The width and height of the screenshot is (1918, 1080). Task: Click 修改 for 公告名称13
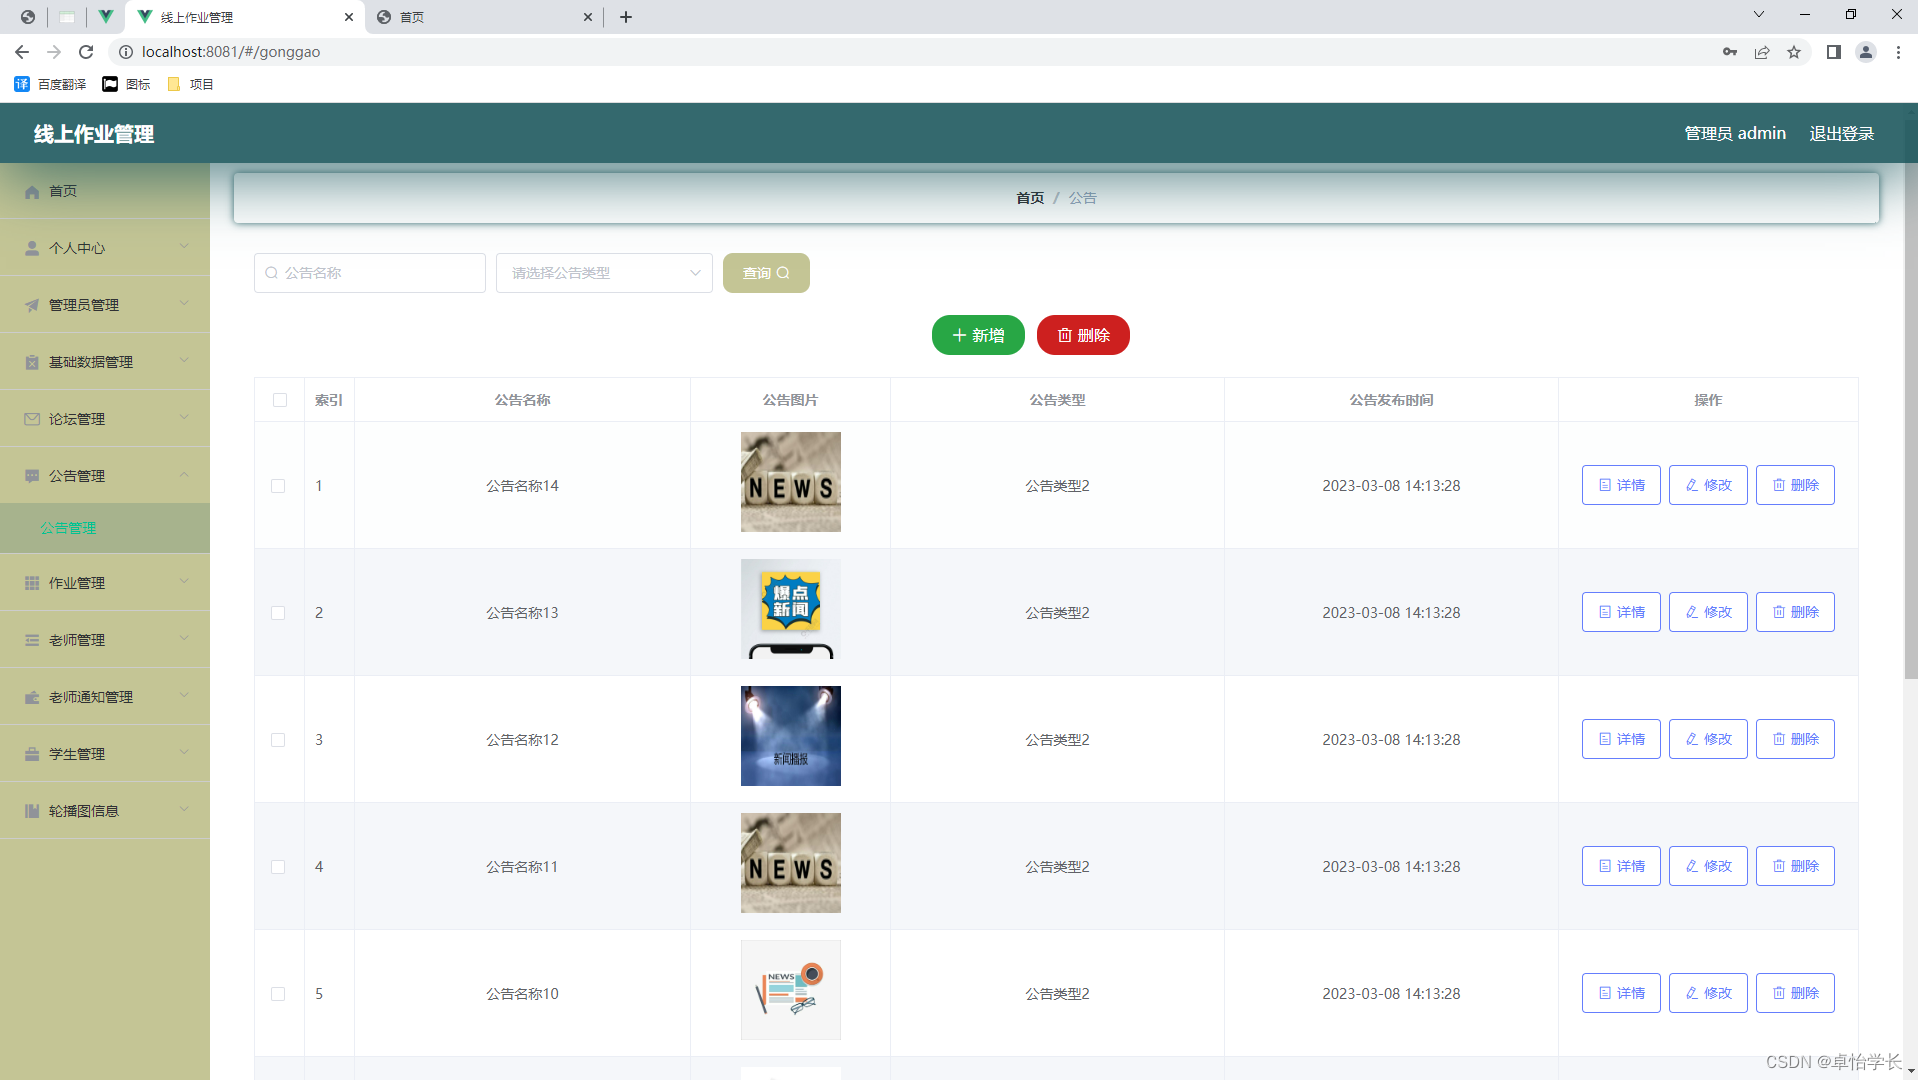tap(1708, 612)
